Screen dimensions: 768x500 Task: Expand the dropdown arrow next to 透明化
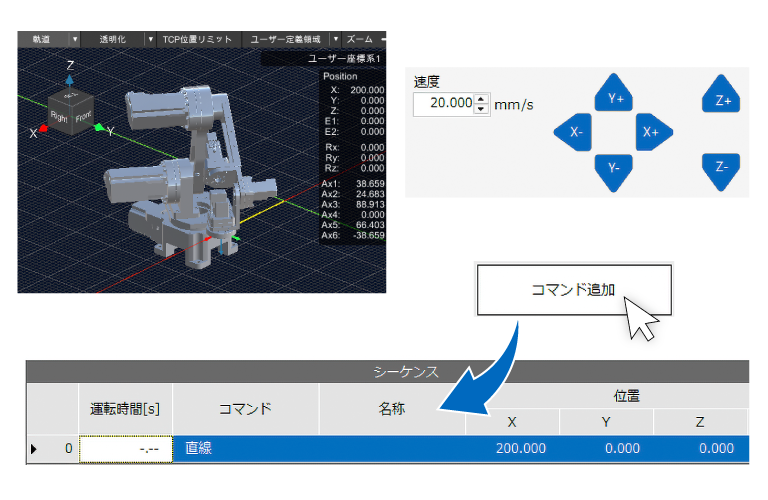(x=150, y=39)
